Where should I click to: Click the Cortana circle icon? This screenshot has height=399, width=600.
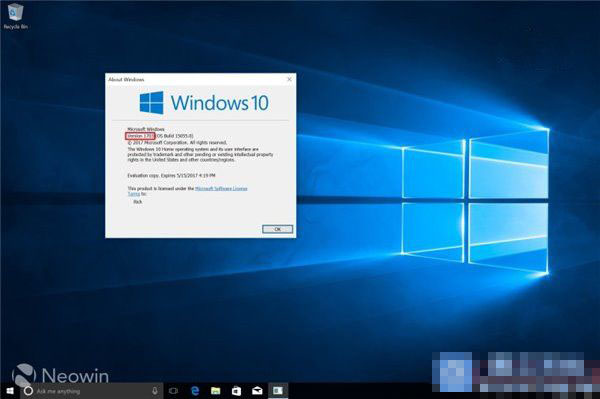point(28,391)
